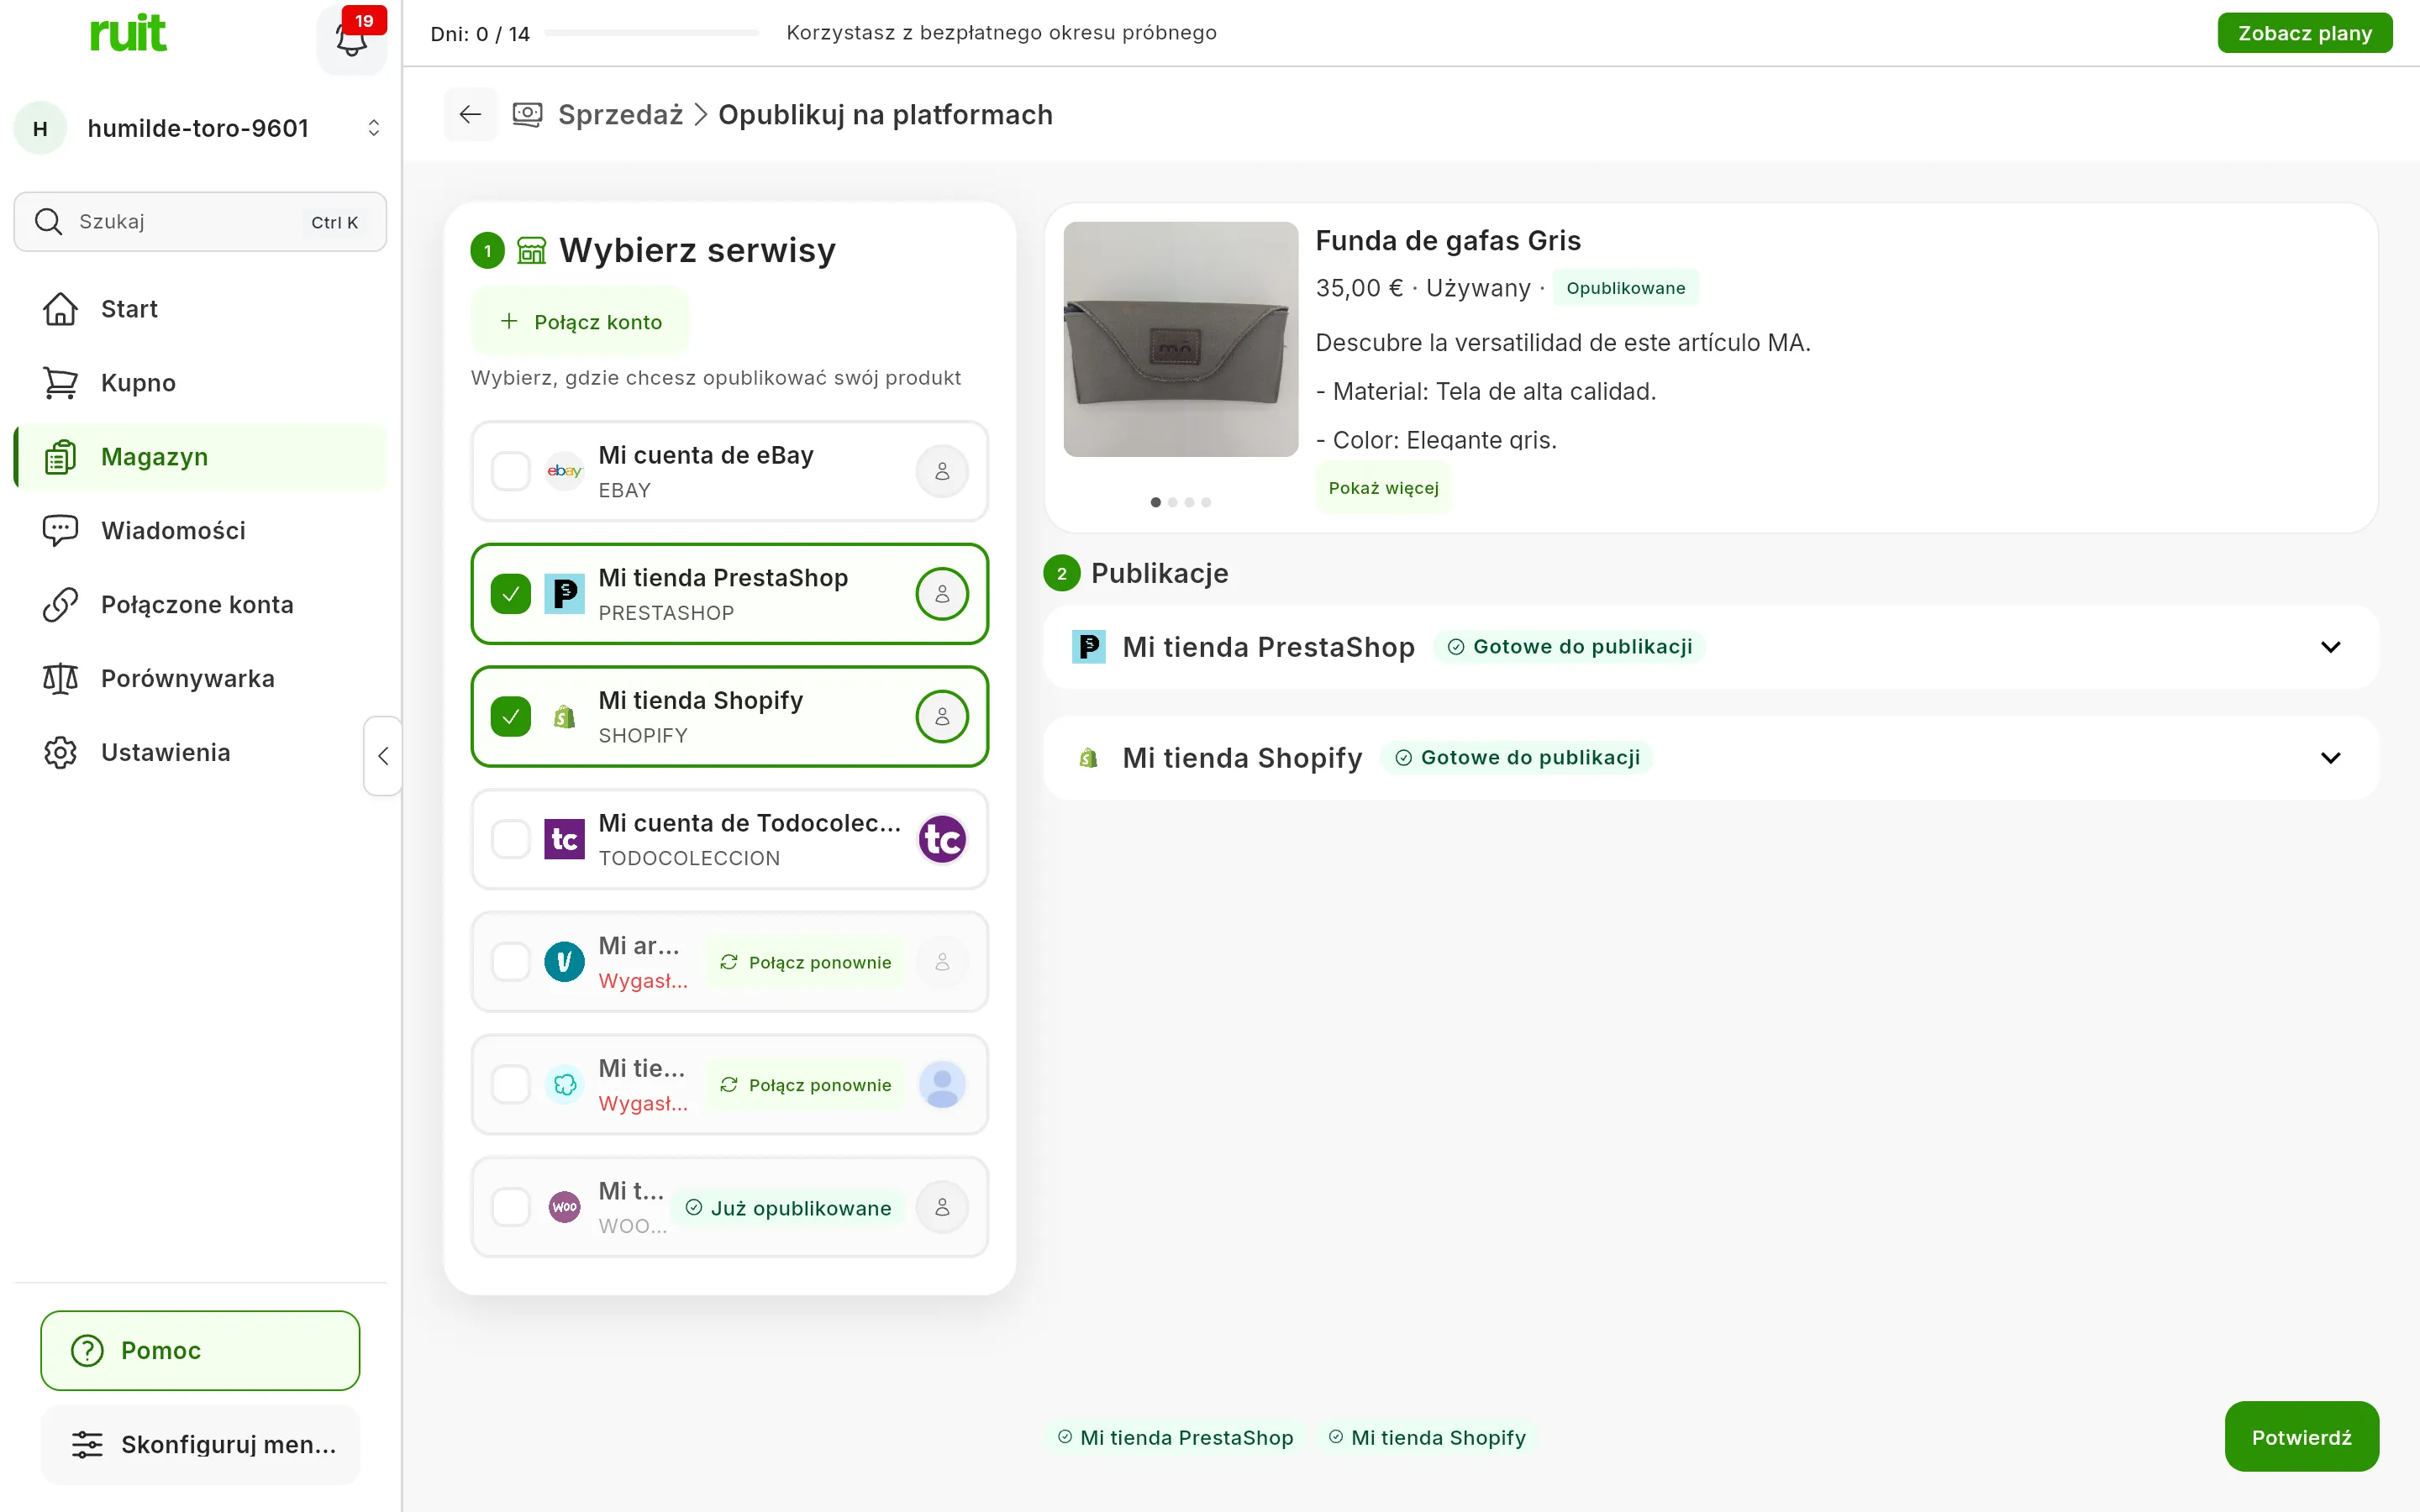Click the Shopify logo in Publikacje
Screen dimensions: 2420x1512
(x=1088, y=758)
